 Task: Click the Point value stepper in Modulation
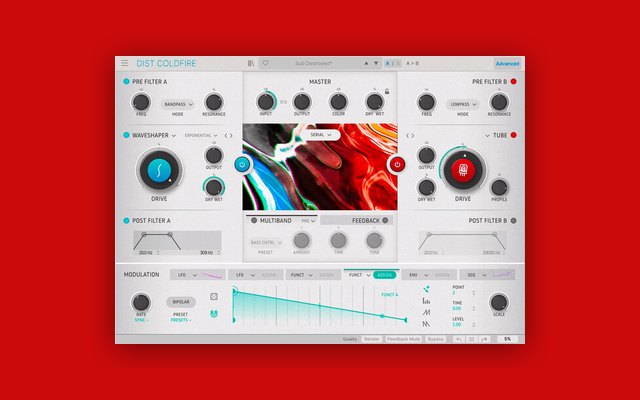point(473,293)
